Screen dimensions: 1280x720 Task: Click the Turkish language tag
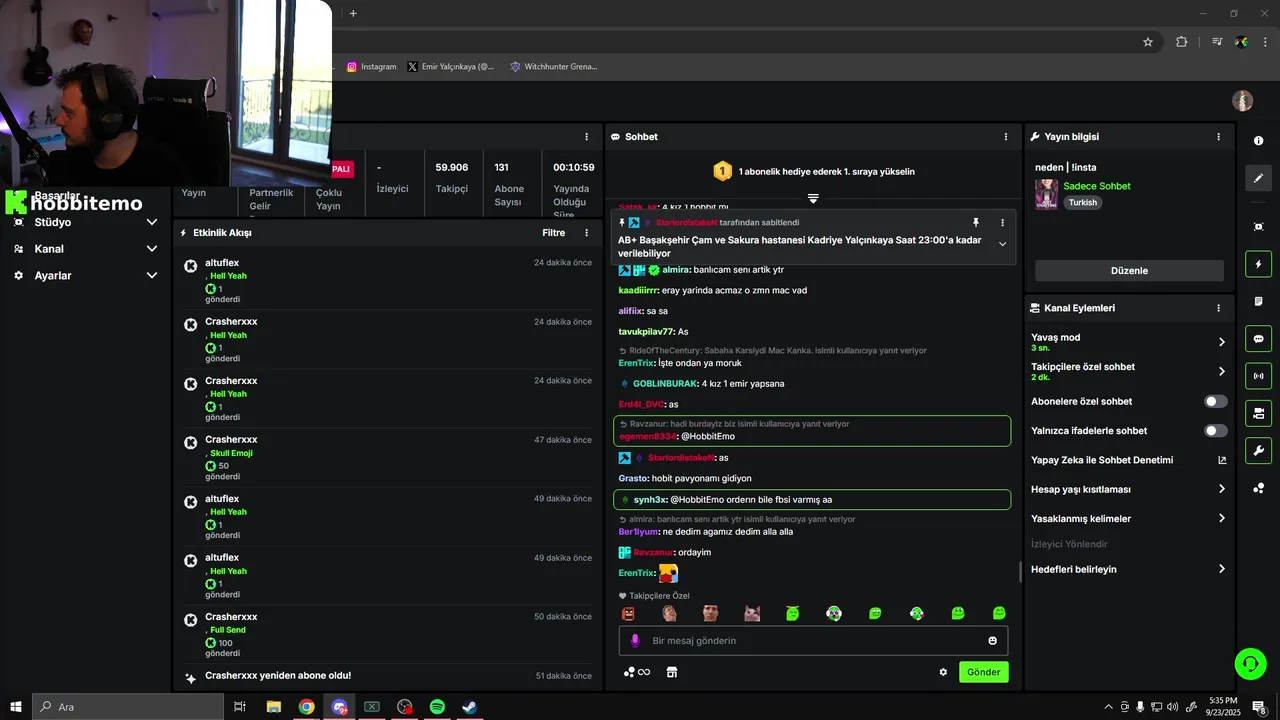[1082, 202]
